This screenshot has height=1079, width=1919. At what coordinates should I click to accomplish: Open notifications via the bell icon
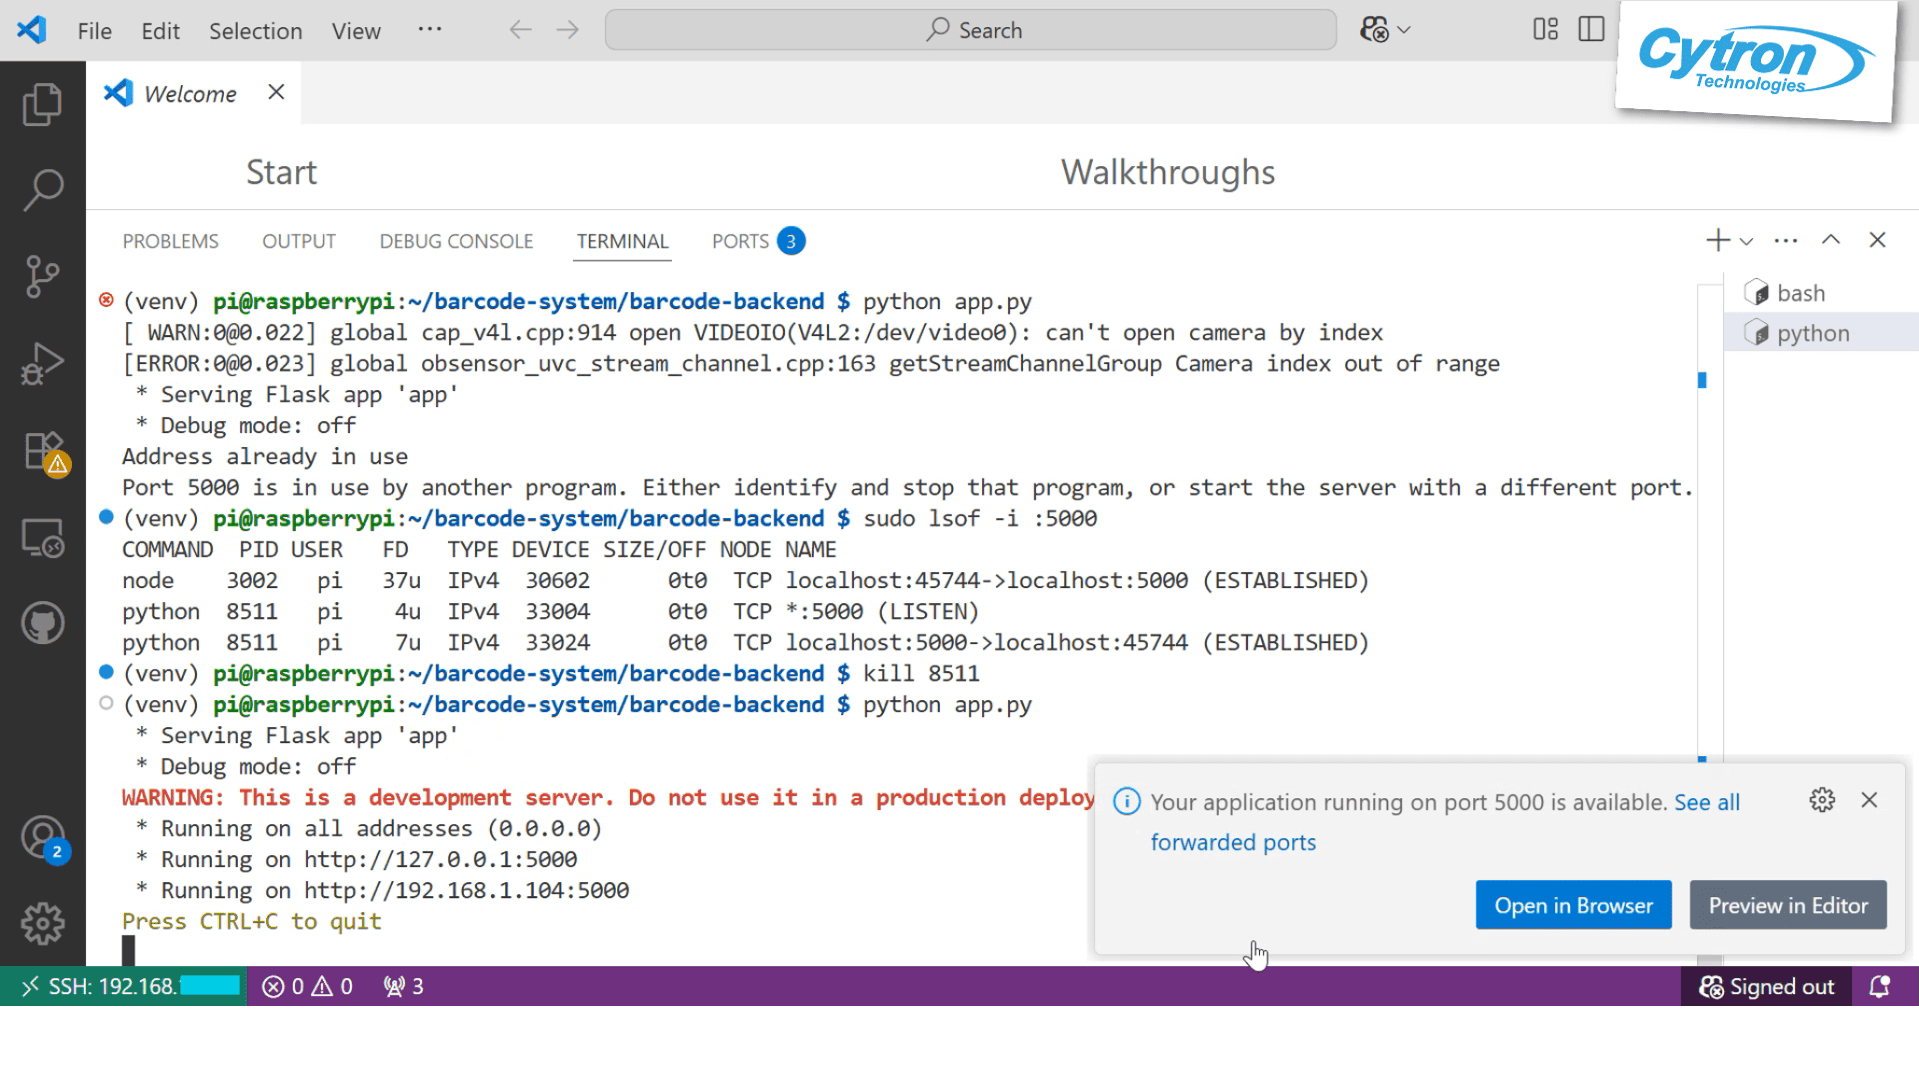pyautogui.click(x=1879, y=986)
